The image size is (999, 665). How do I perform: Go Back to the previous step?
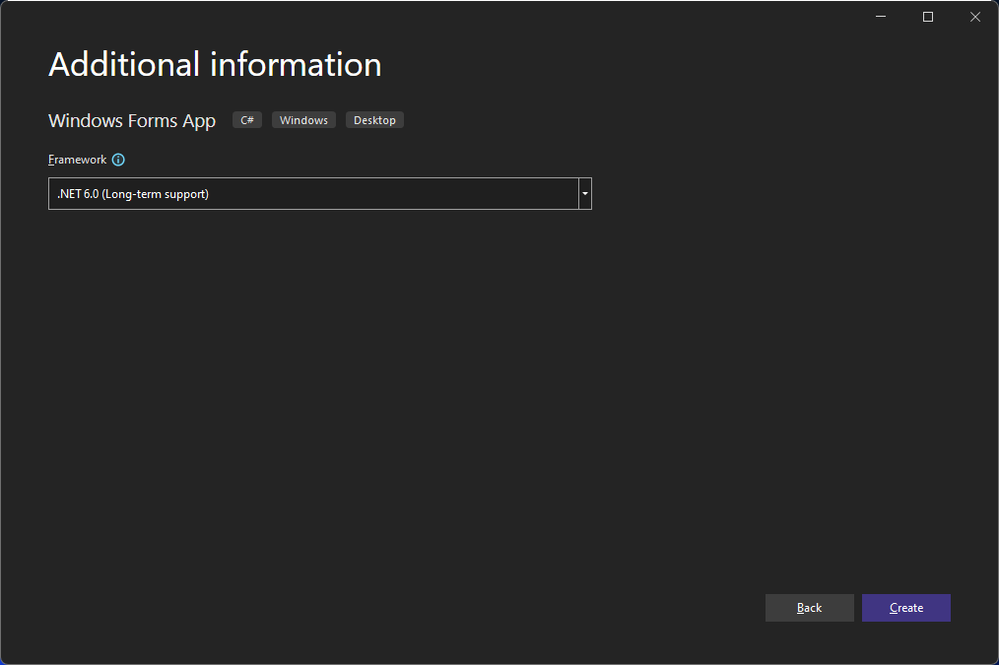(x=809, y=608)
